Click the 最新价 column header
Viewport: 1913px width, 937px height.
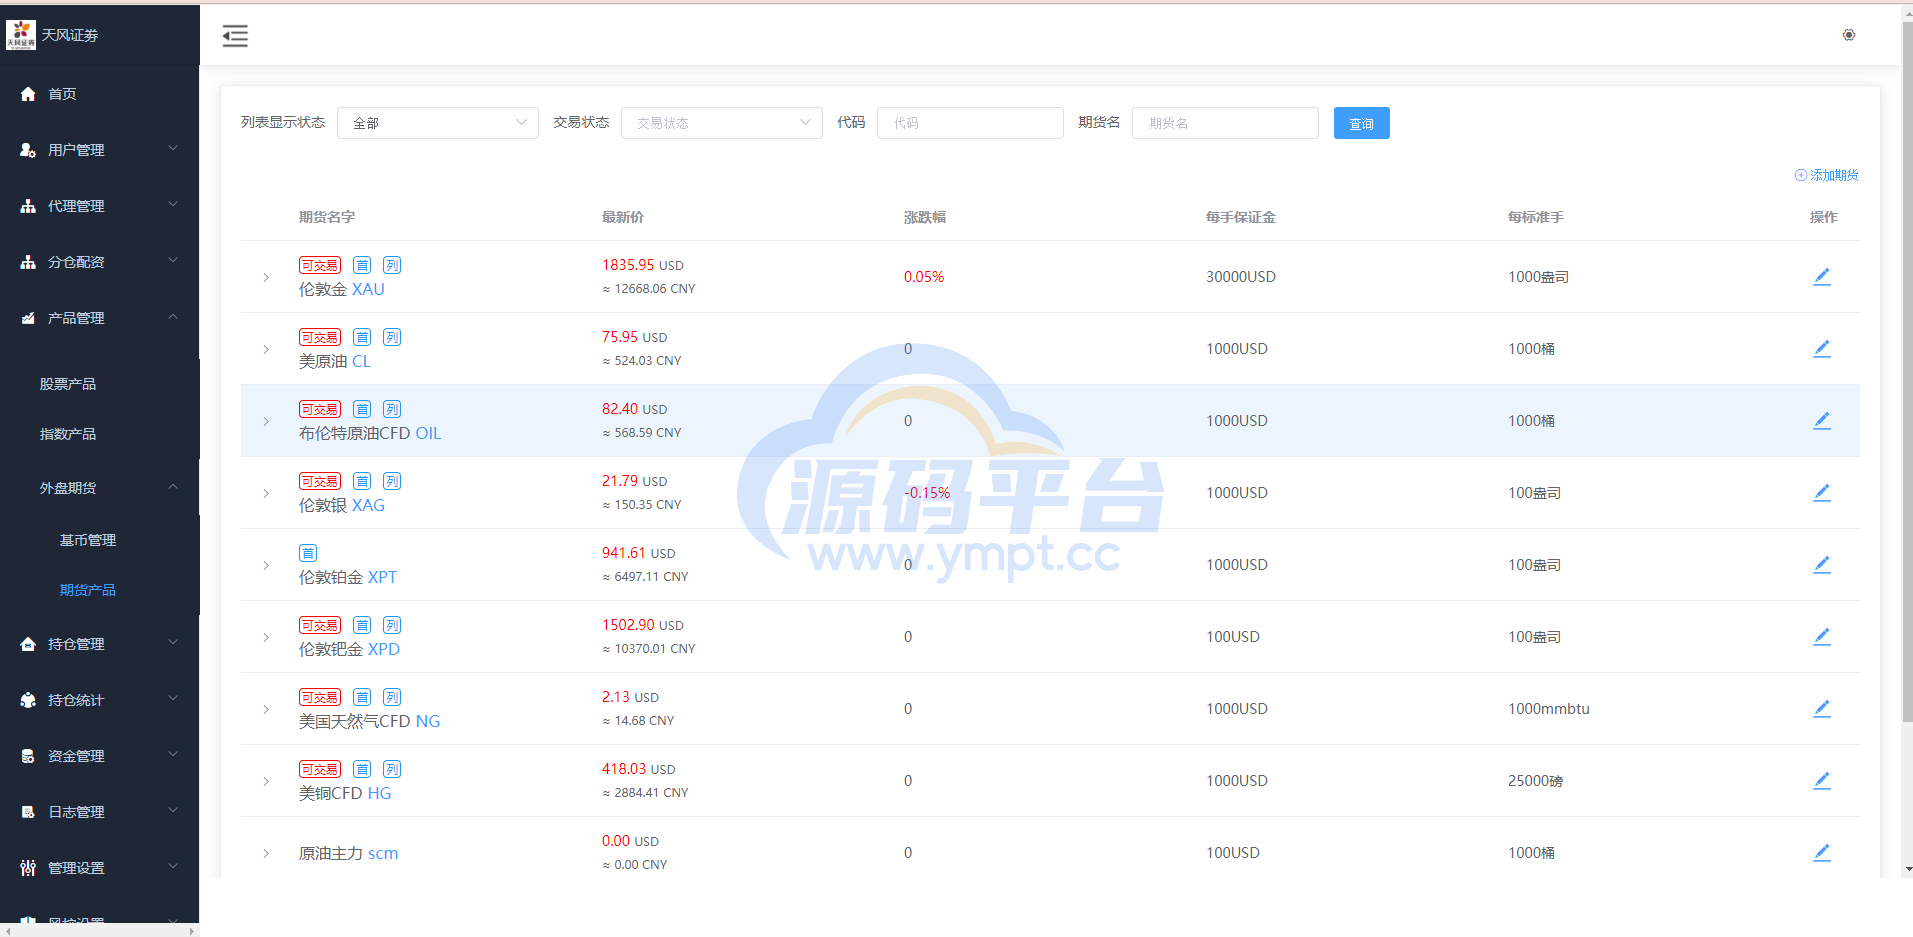click(x=623, y=217)
